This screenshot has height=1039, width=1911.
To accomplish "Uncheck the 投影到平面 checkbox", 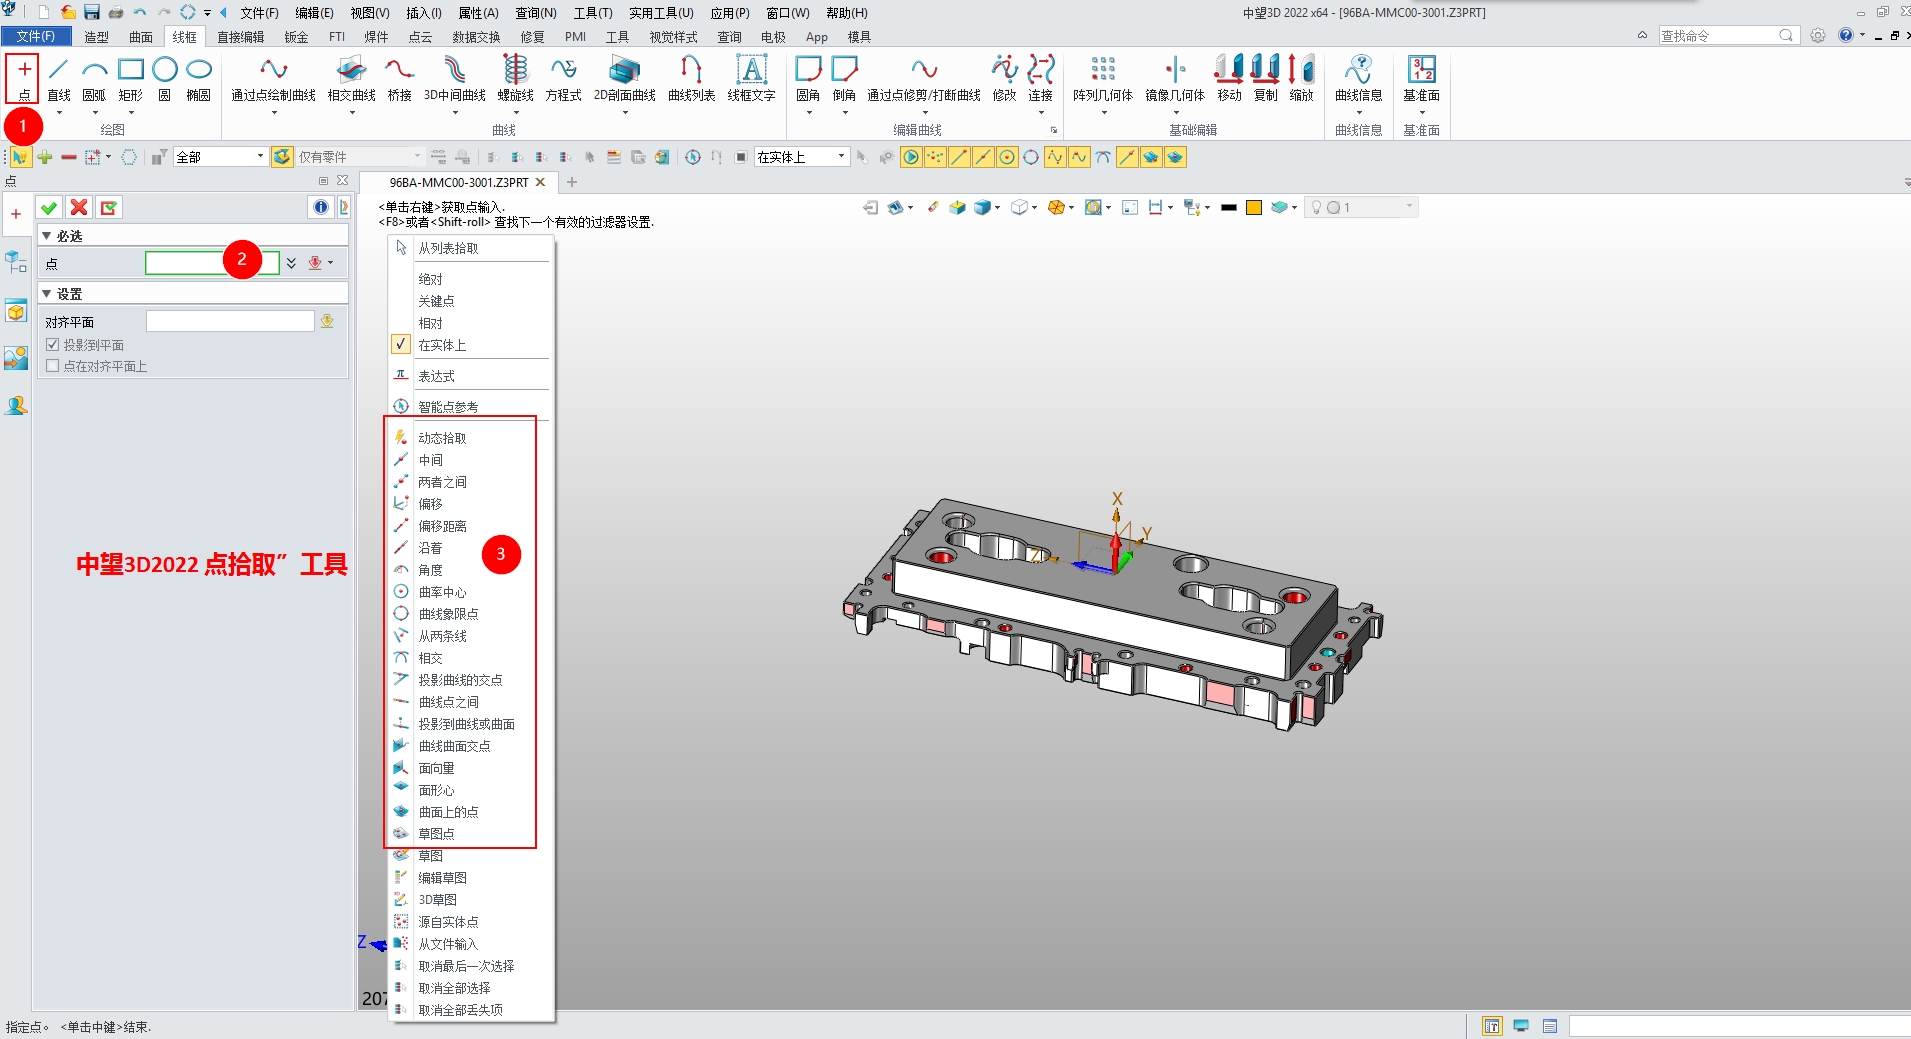I will (54, 344).
